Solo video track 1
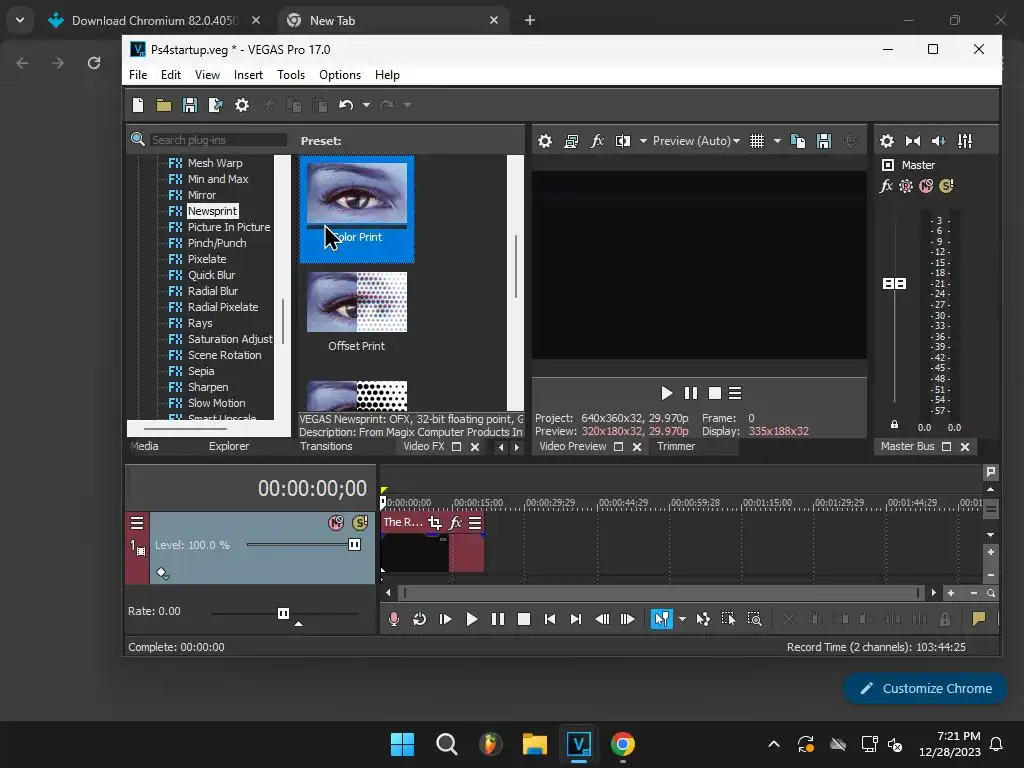The height and width of the screenshot is (768, 1024). click(x=360, y=523)
